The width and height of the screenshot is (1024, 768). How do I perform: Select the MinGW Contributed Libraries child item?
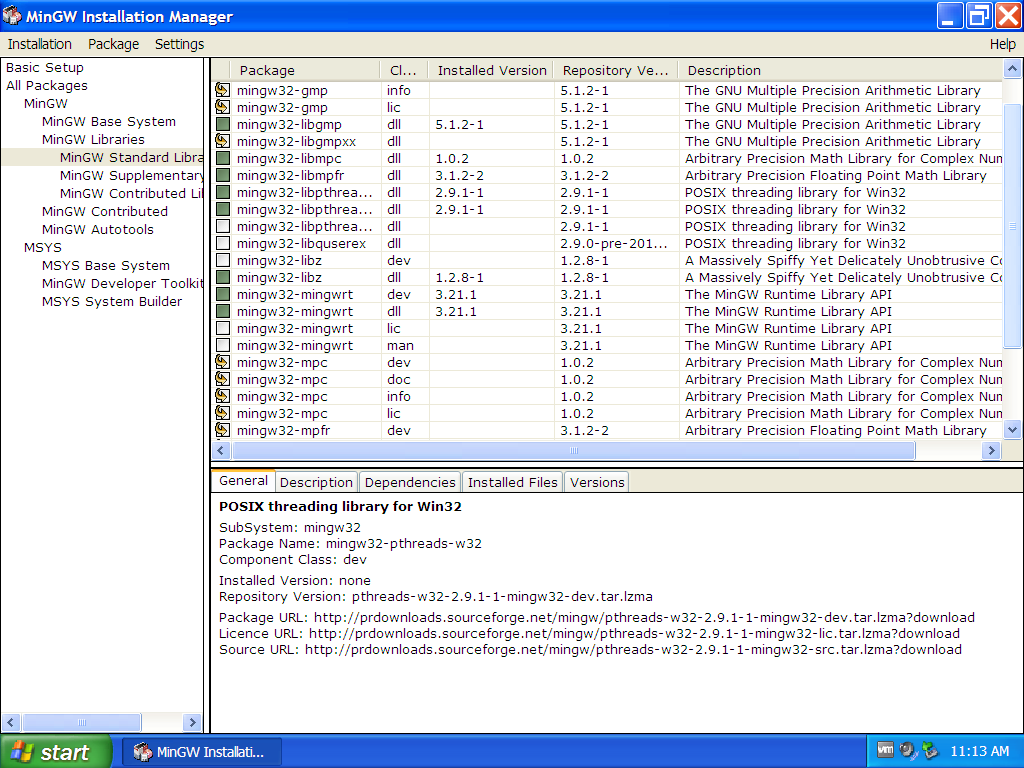coord(131,193)
